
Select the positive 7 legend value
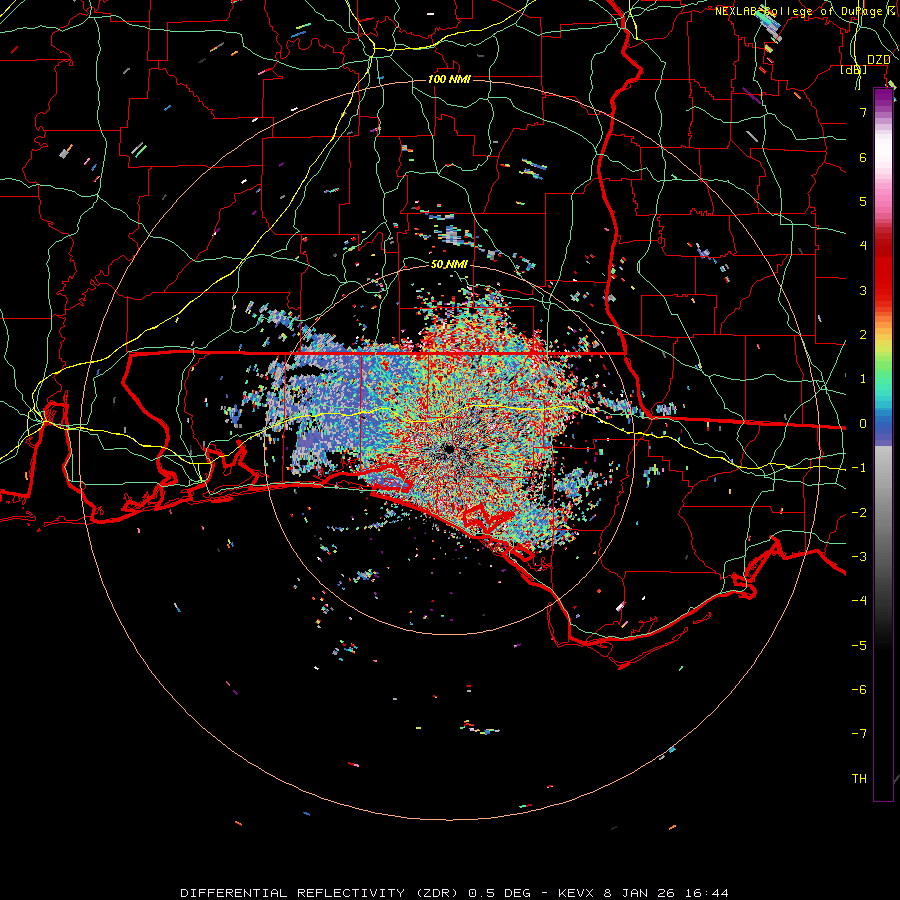tap(863, 112)
